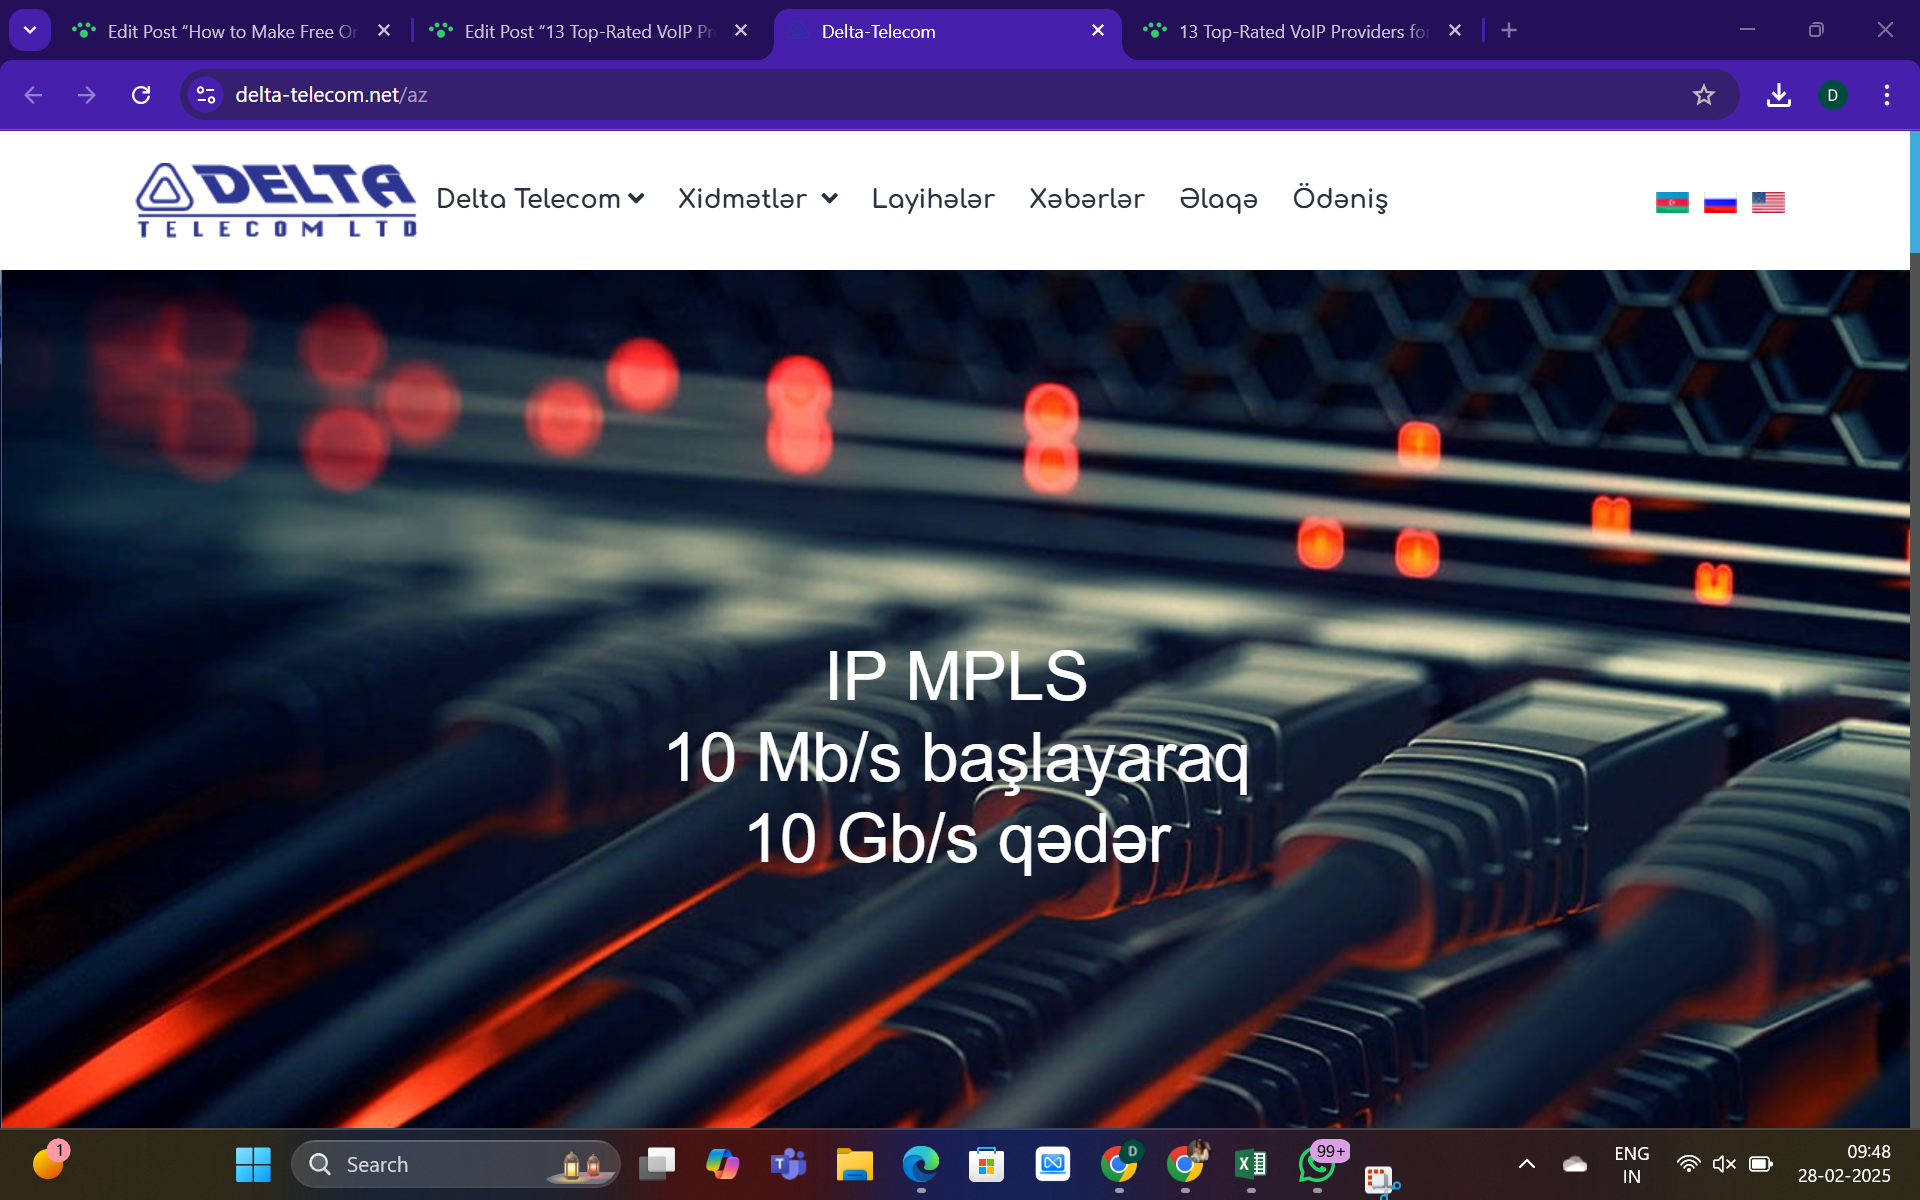
Task: Close the Delta-Telecom tab
Action: coord(1098,31)
